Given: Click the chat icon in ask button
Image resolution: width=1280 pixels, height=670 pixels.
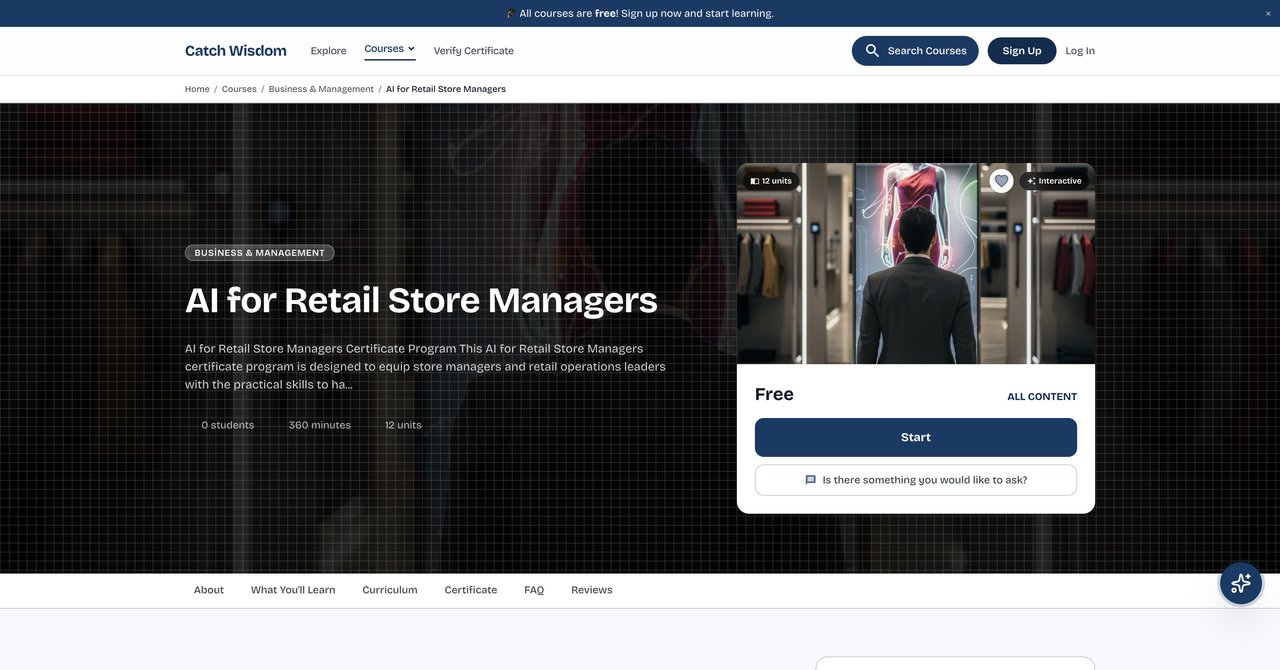Looking at the screenshot, I should tap(811, 480).
